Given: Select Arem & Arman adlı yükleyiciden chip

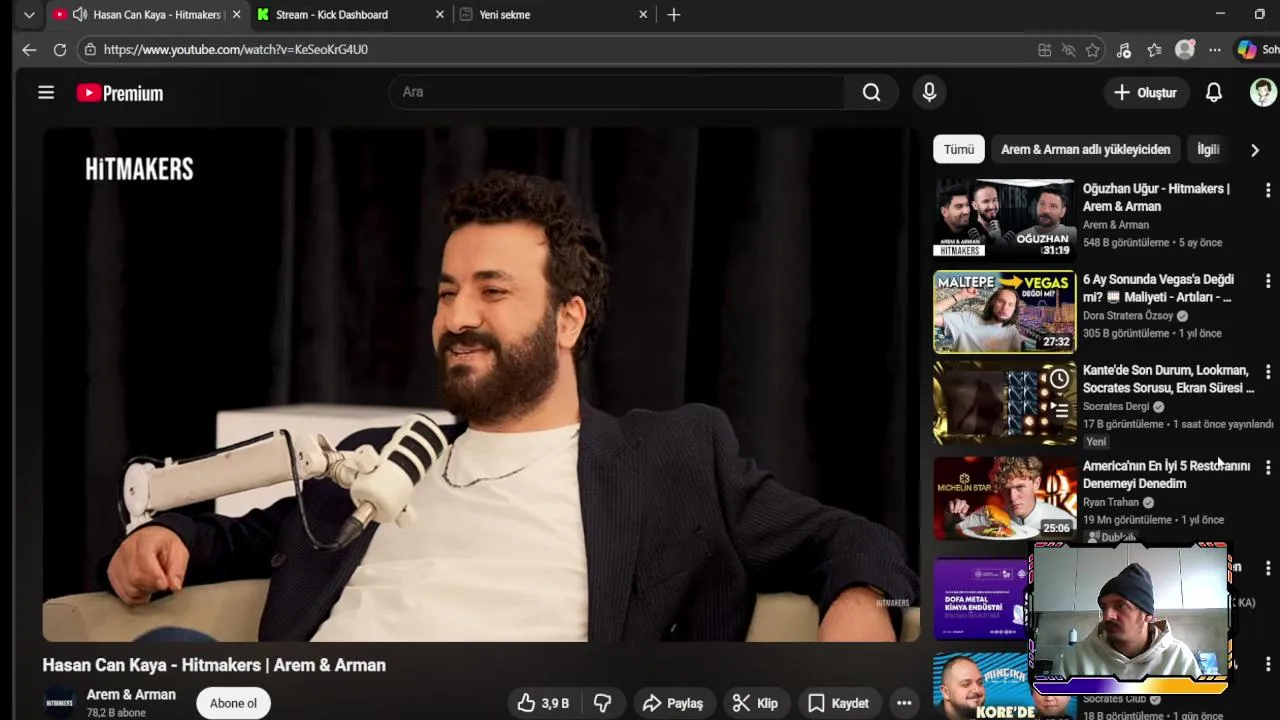Looking at the screenshot, I should pos(1085,149).
